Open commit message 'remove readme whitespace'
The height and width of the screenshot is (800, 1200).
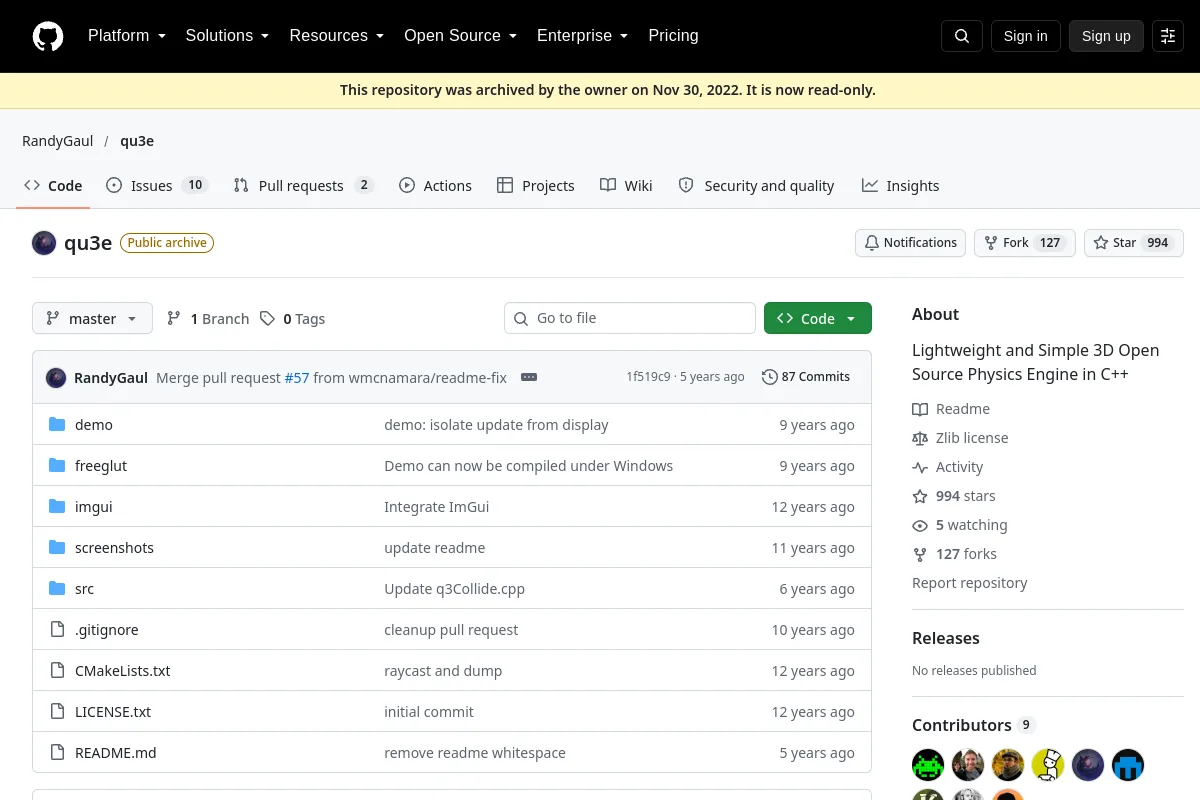[475, 753]
